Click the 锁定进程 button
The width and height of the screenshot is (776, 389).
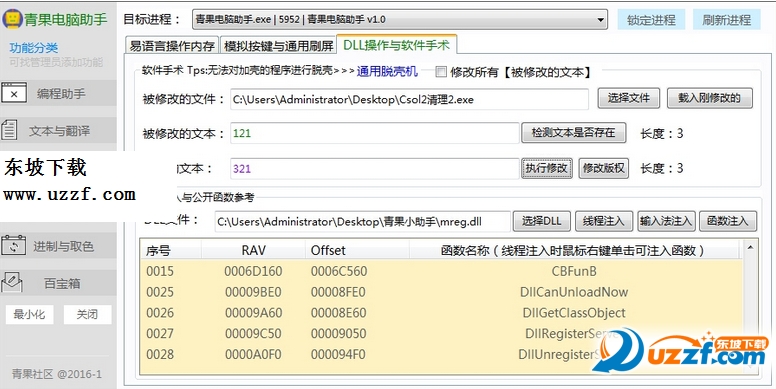click(651, 20)
